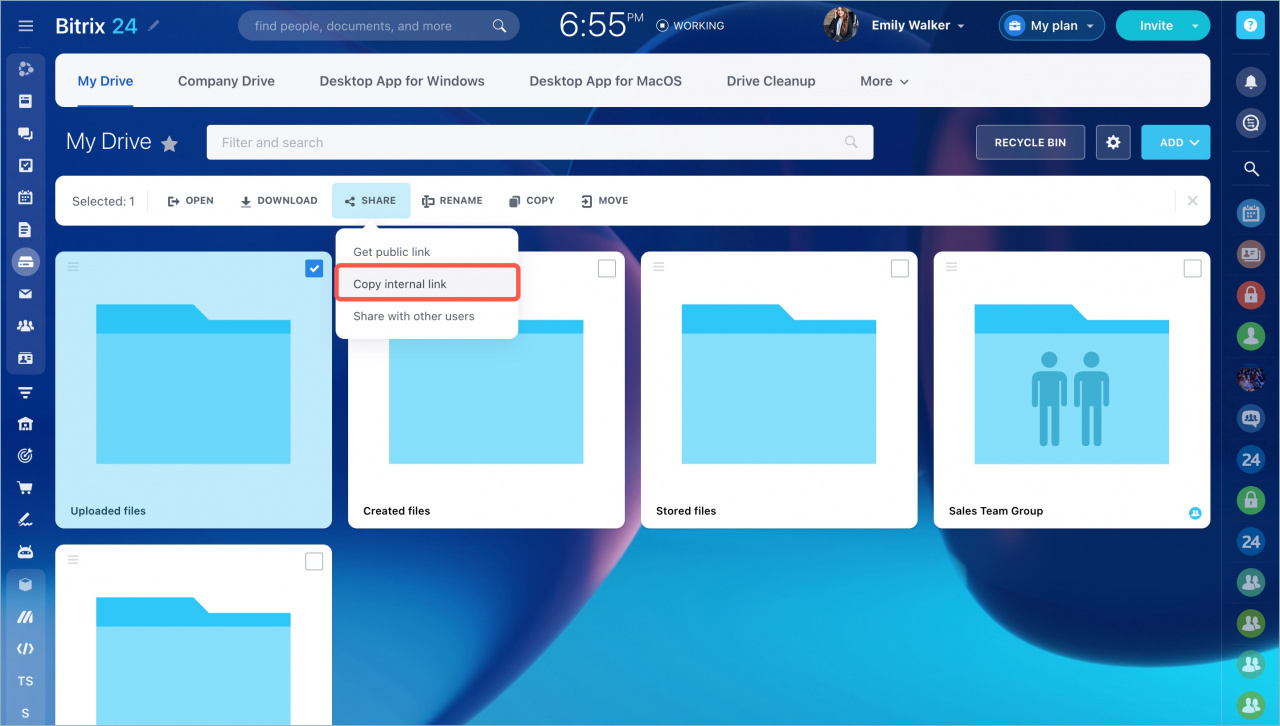Check the Stored files folder checkbox
Viewport: 1280px width, 726px height.
(x=900, y=268)
